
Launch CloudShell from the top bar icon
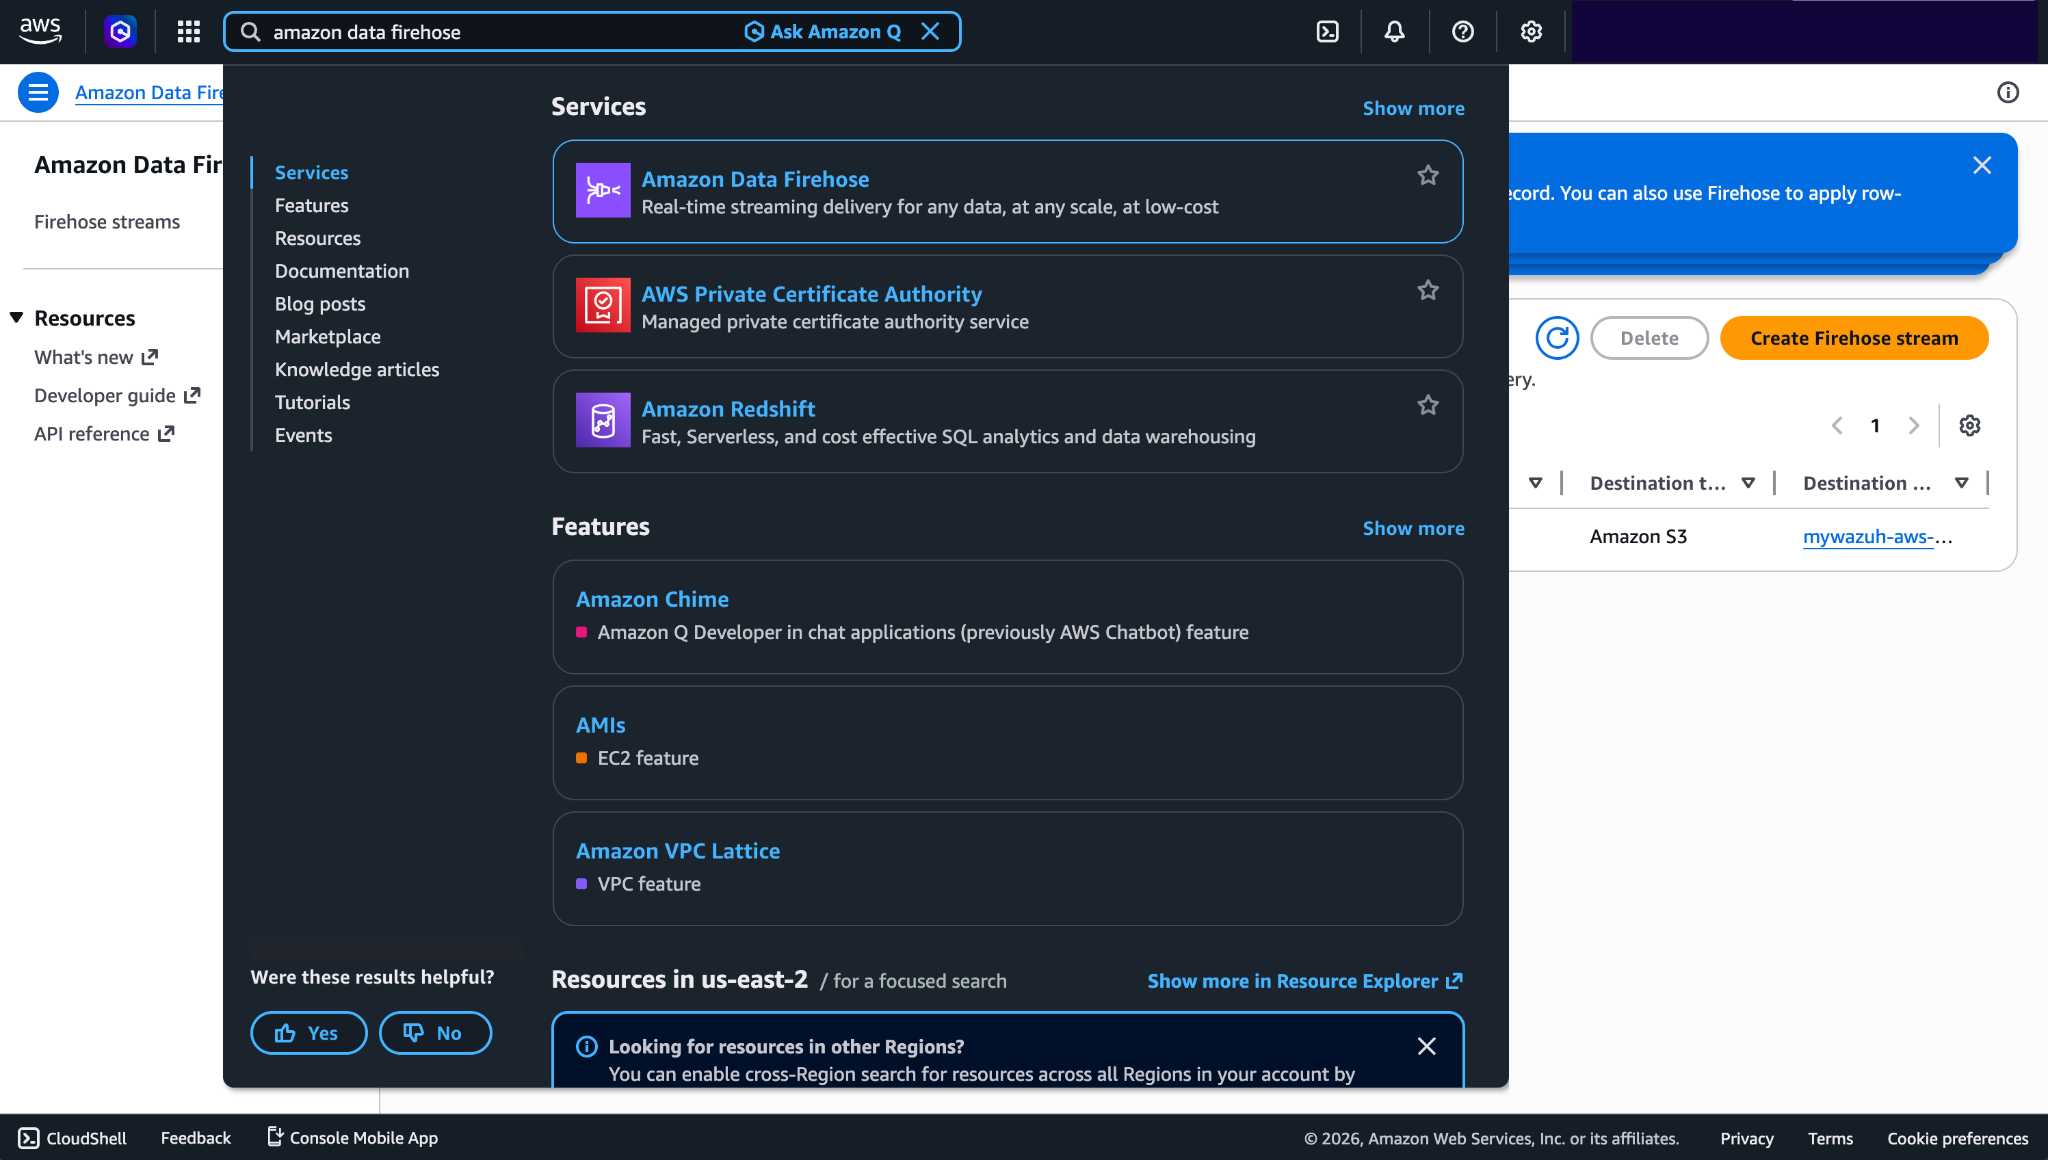(1327, 32)
